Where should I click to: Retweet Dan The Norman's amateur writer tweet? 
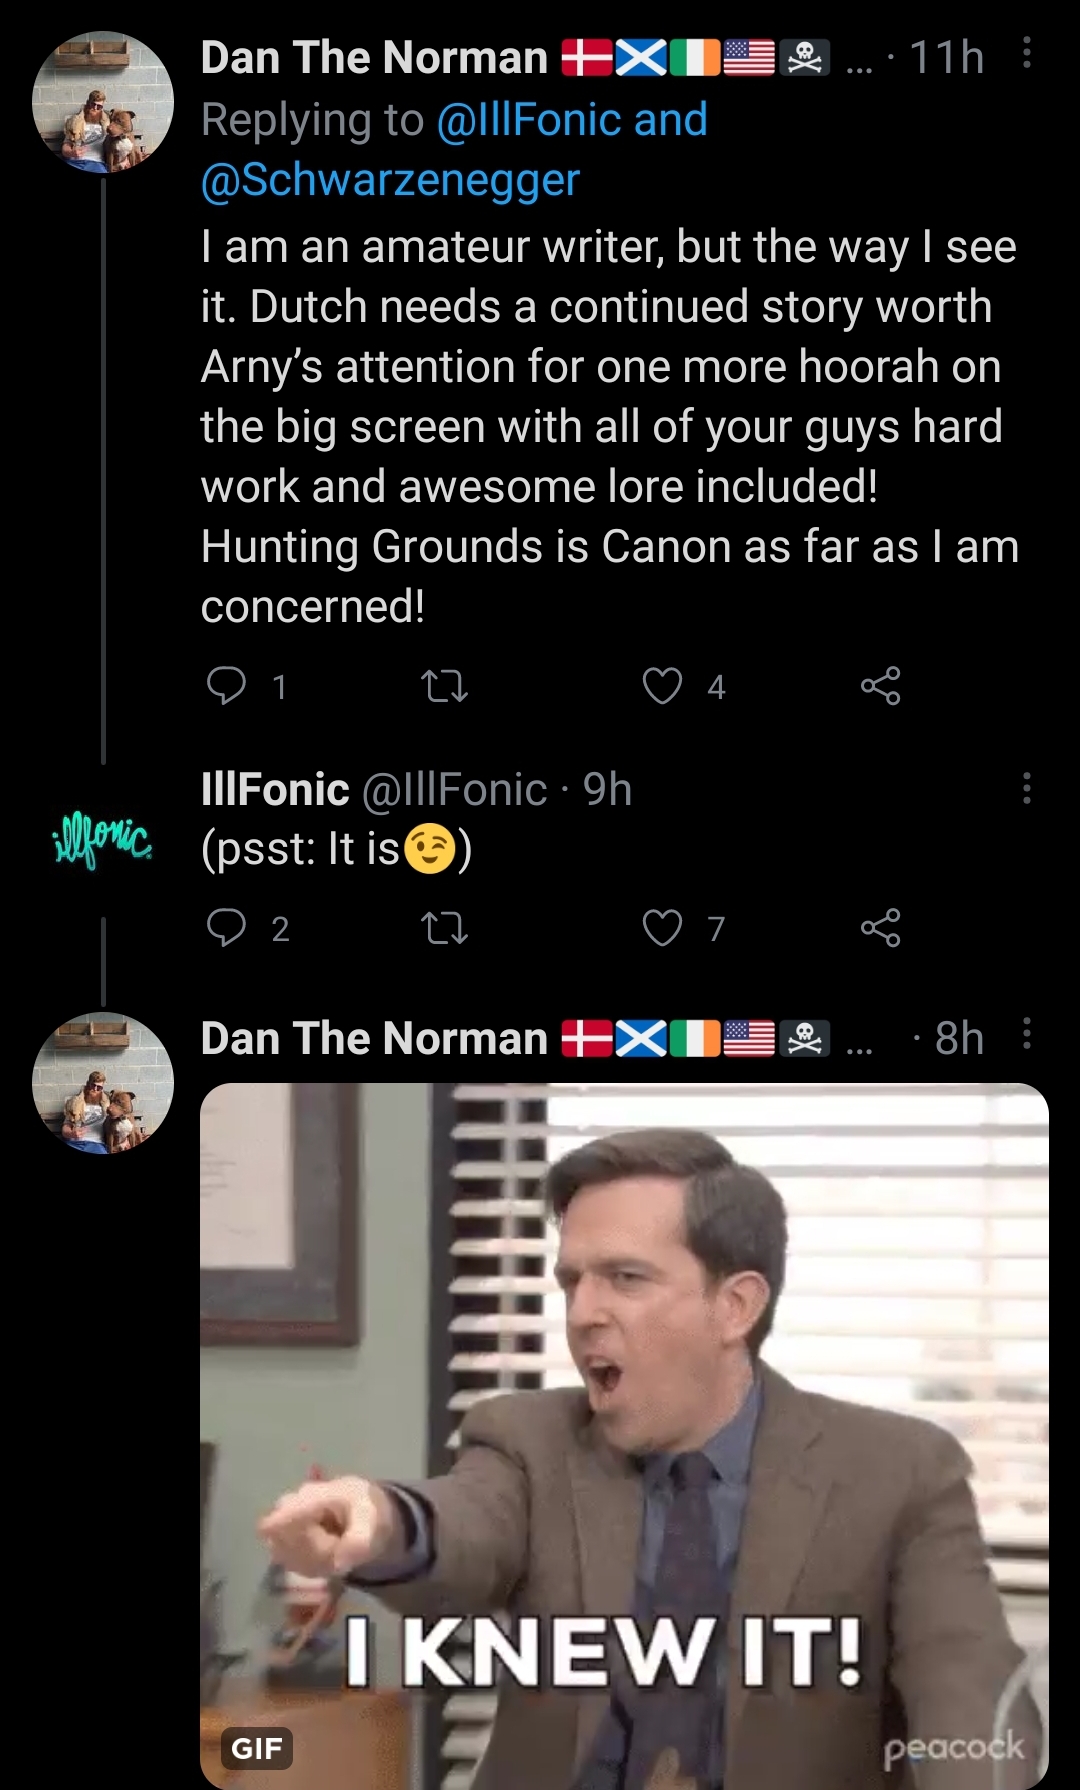(x=444, y=686)
